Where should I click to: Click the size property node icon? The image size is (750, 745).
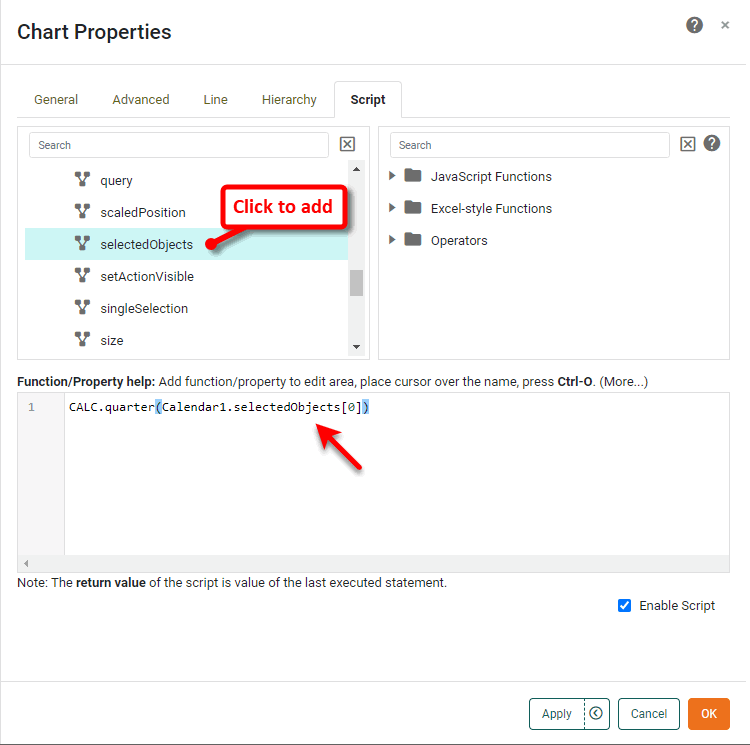[x=83, y=340]
